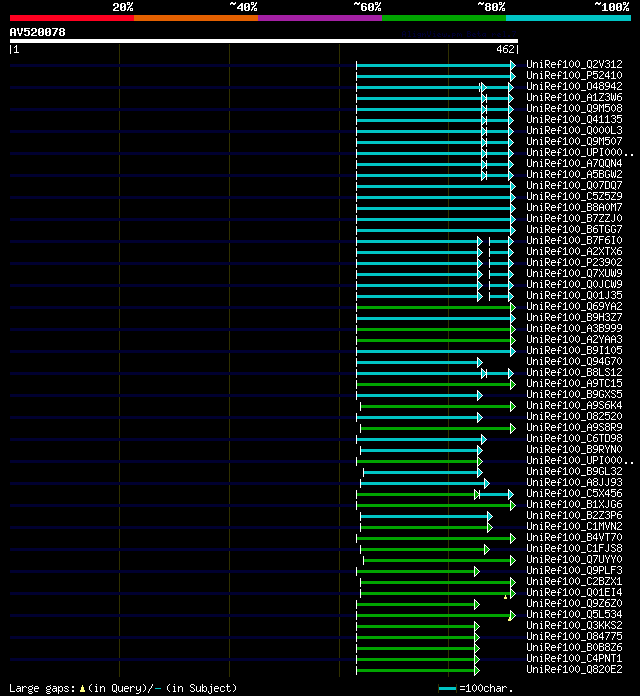The height and width of the screenshot is (696, 640).
Task: Select label UniRef100_C6TD98
Action: coord(574,438)
